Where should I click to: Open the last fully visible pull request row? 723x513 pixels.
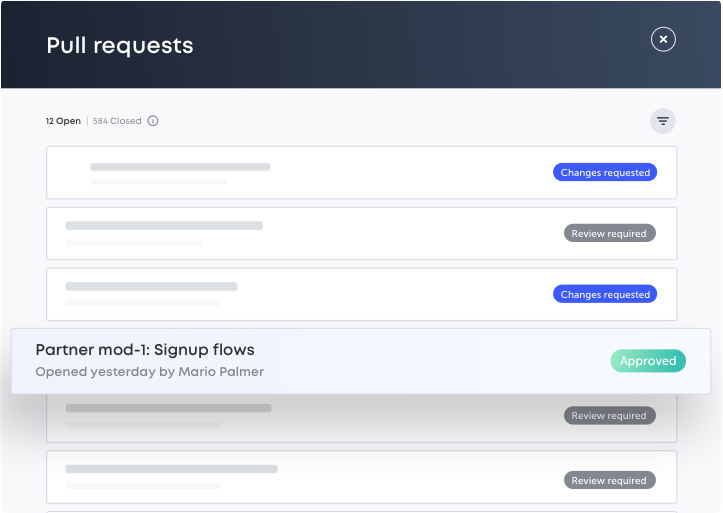tap(362, 477)
